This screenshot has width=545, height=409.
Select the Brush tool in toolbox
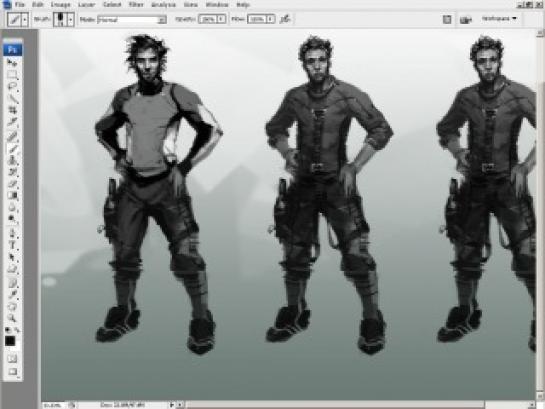point(12,149)
